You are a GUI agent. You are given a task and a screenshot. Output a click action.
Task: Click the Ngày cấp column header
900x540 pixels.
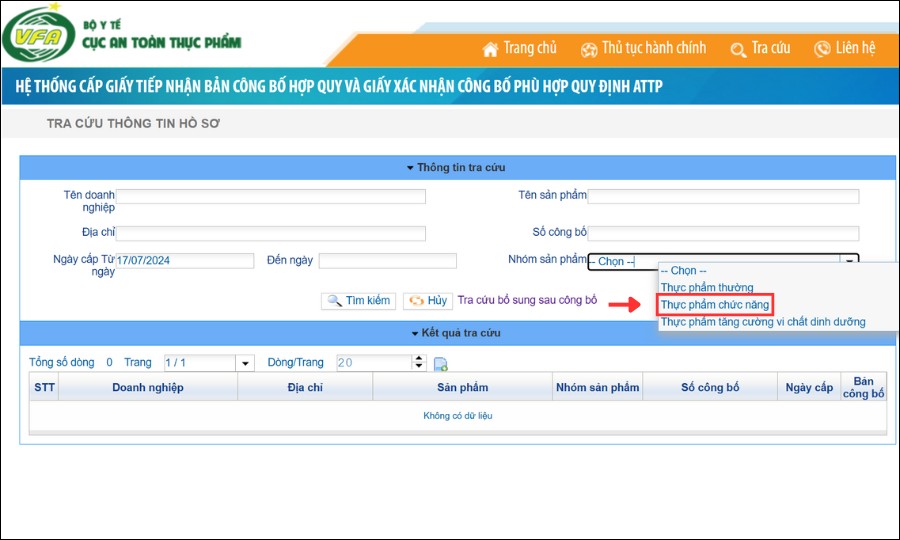pyautogui.click(x=809, y=387)
